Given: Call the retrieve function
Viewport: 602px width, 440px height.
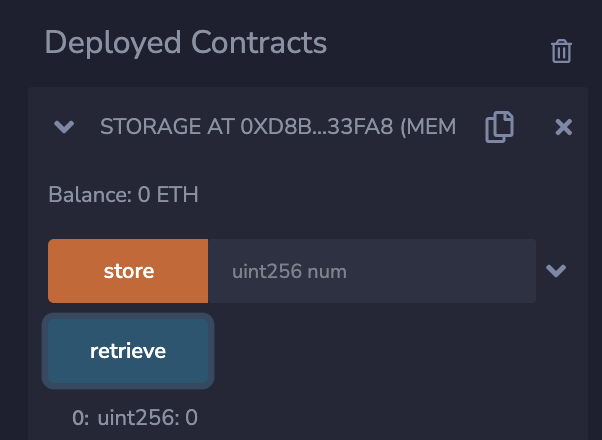Looking at the screenshot, I should (x=128, y=351).
